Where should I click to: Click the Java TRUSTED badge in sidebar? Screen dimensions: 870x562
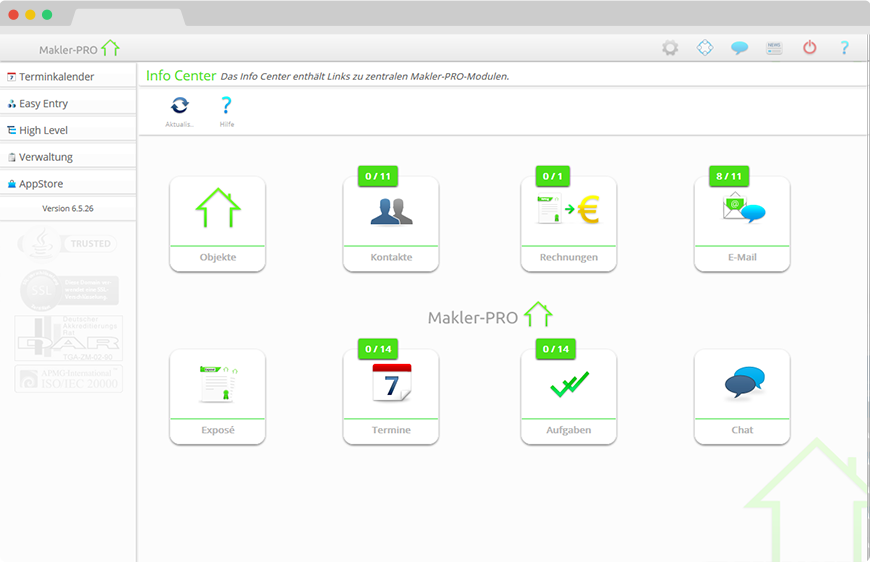point(67,243)
